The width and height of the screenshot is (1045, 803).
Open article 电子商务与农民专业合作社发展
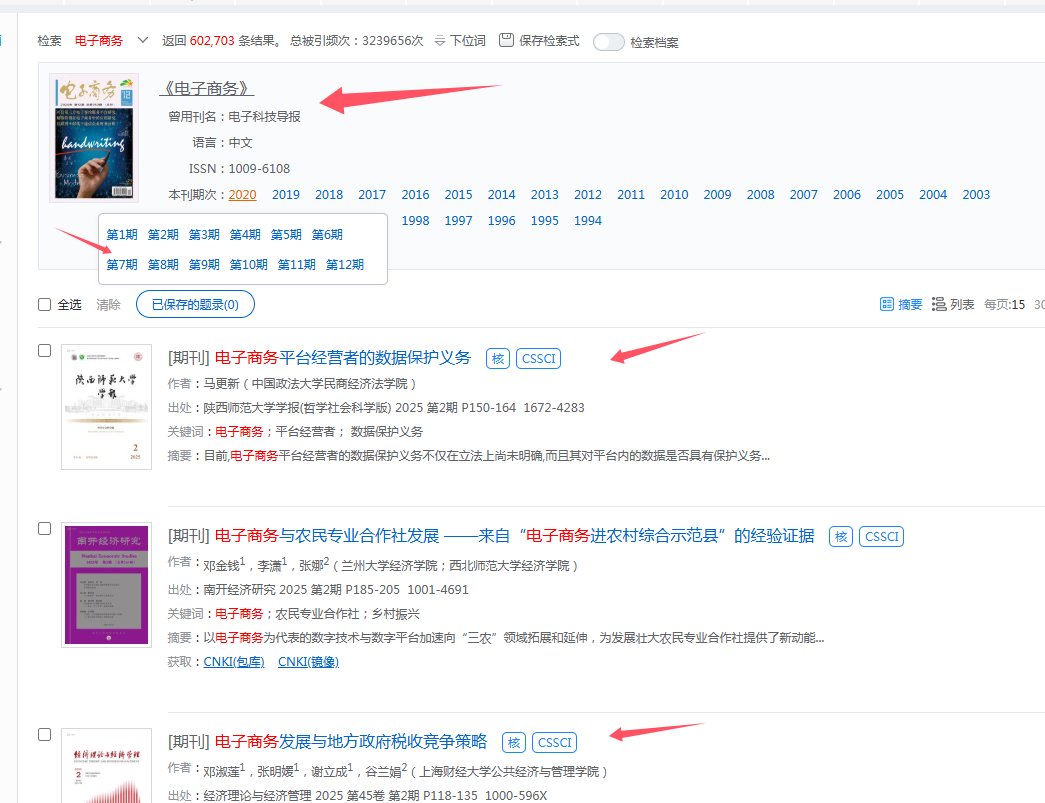coord(515,536)
